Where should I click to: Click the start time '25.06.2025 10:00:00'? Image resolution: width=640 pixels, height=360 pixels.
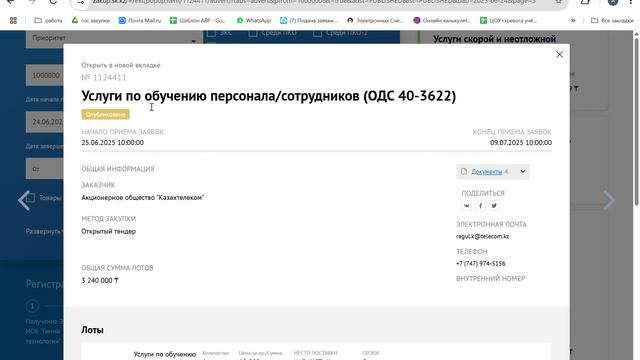[113, 142]
